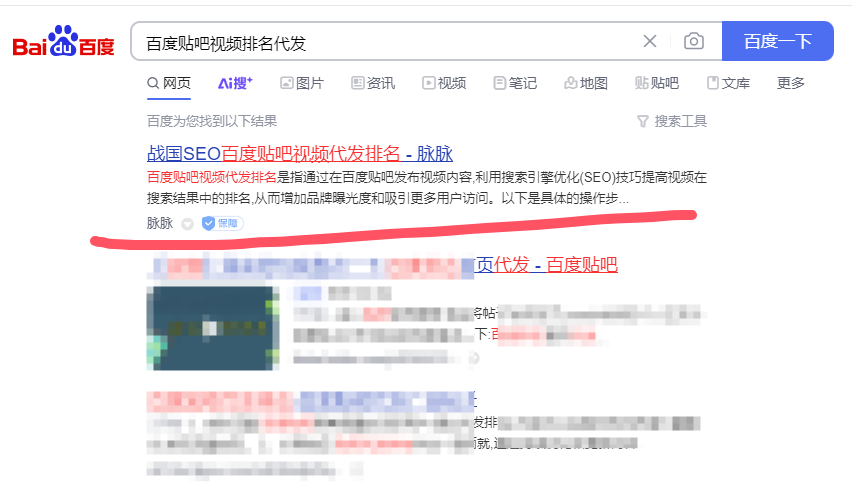Image resolution: width=852 pixels, height=498 pixels.
Task: Open the 笔记 tab
Action: 515,83
